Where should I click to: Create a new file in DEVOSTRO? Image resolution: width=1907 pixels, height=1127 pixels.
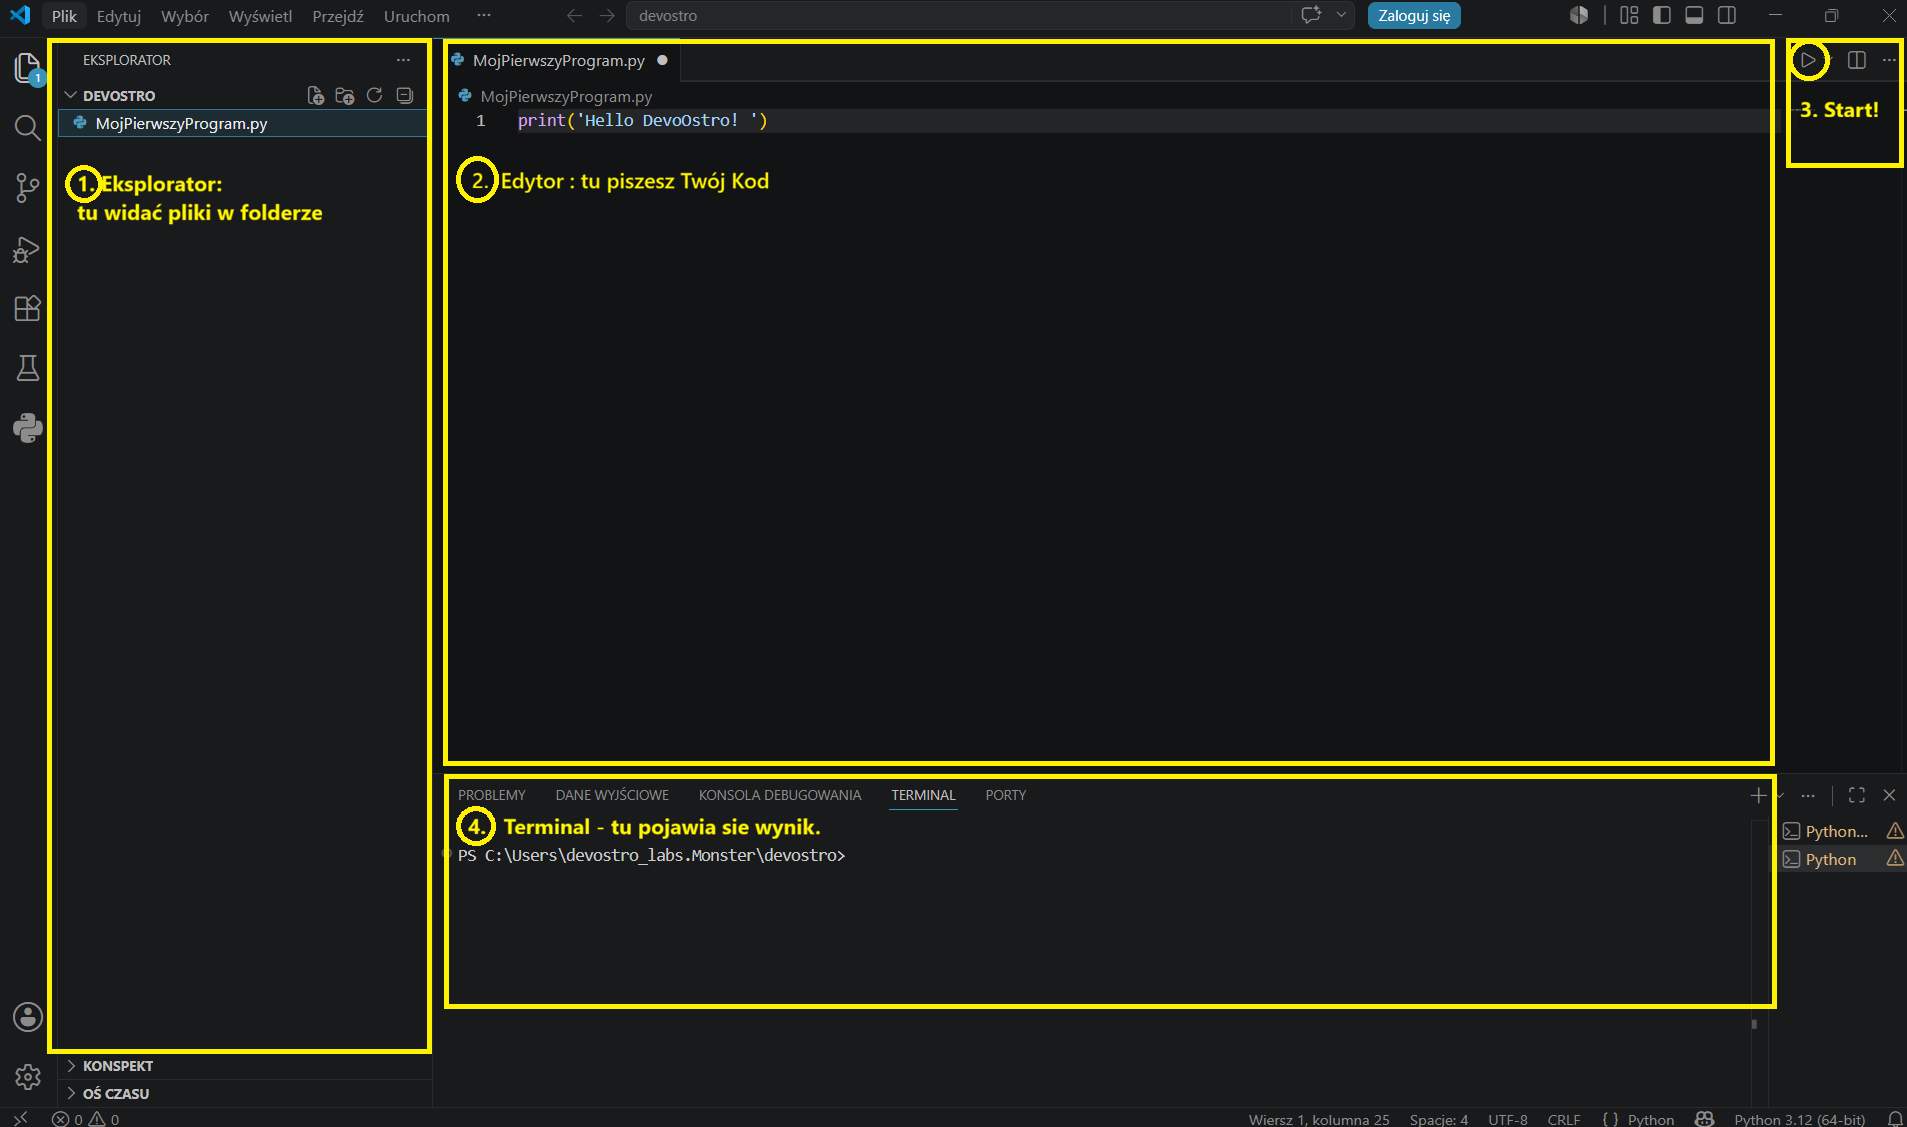pos(315,96)
